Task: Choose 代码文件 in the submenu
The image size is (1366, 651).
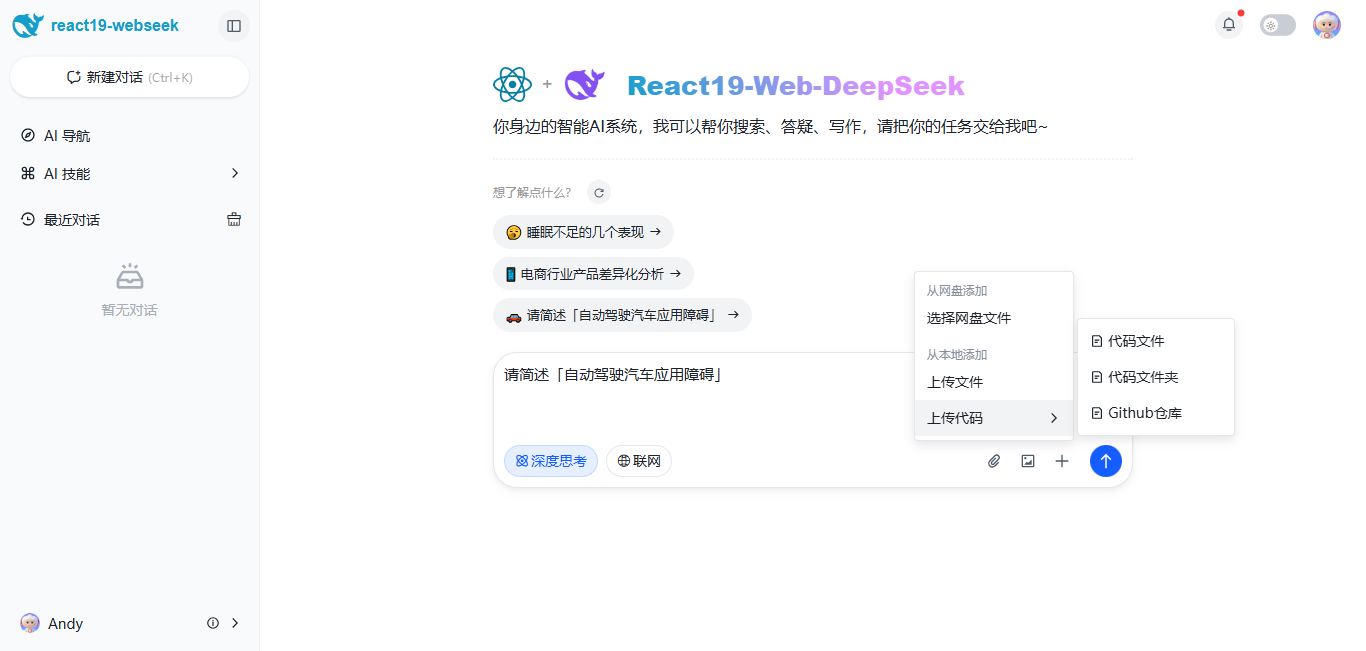Action: tap(1156, 341)
